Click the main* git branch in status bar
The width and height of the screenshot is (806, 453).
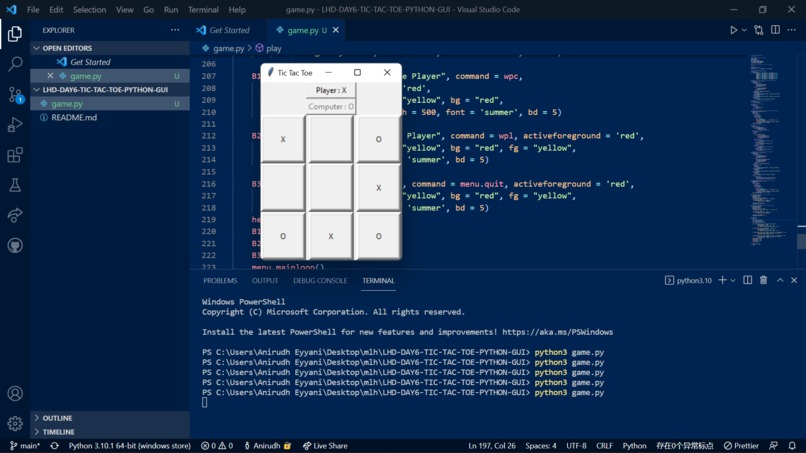(25, 446)
